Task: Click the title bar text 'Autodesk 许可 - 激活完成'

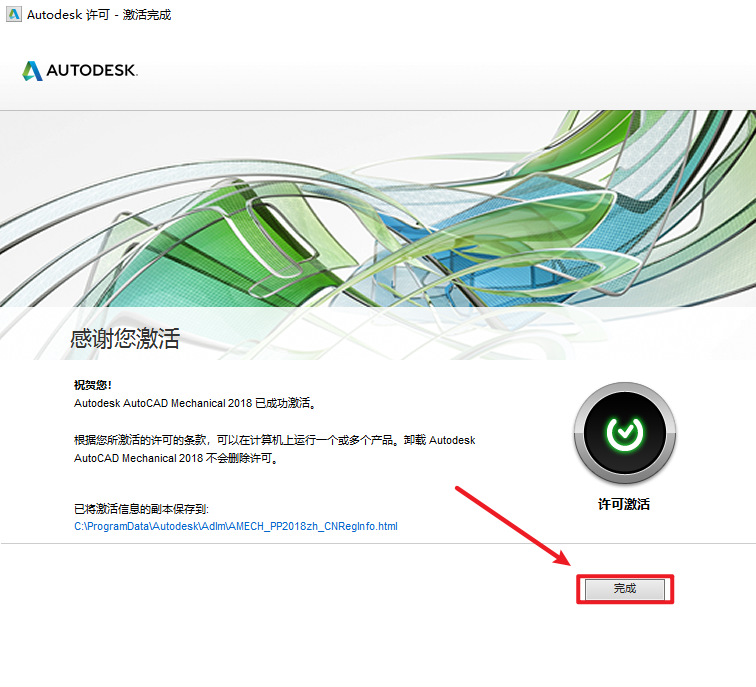Action: pos(99,15)
